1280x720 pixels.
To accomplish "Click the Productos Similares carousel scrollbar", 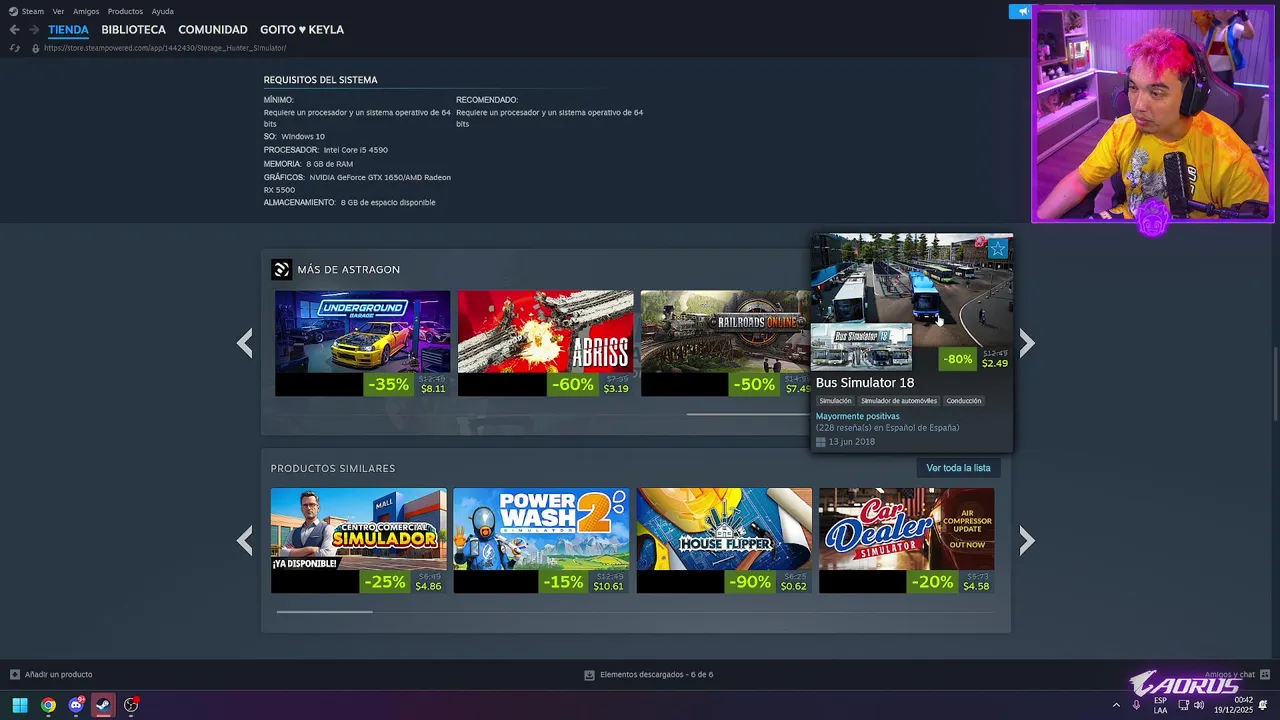I will (324, 611).
